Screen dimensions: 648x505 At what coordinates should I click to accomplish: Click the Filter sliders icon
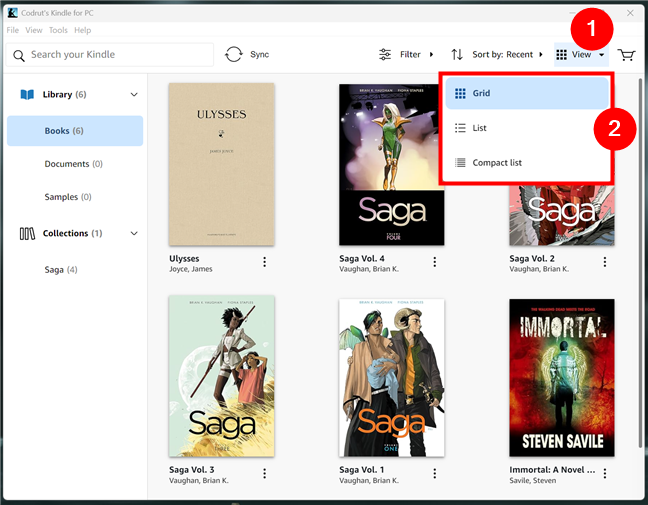(x=385, y=54)
